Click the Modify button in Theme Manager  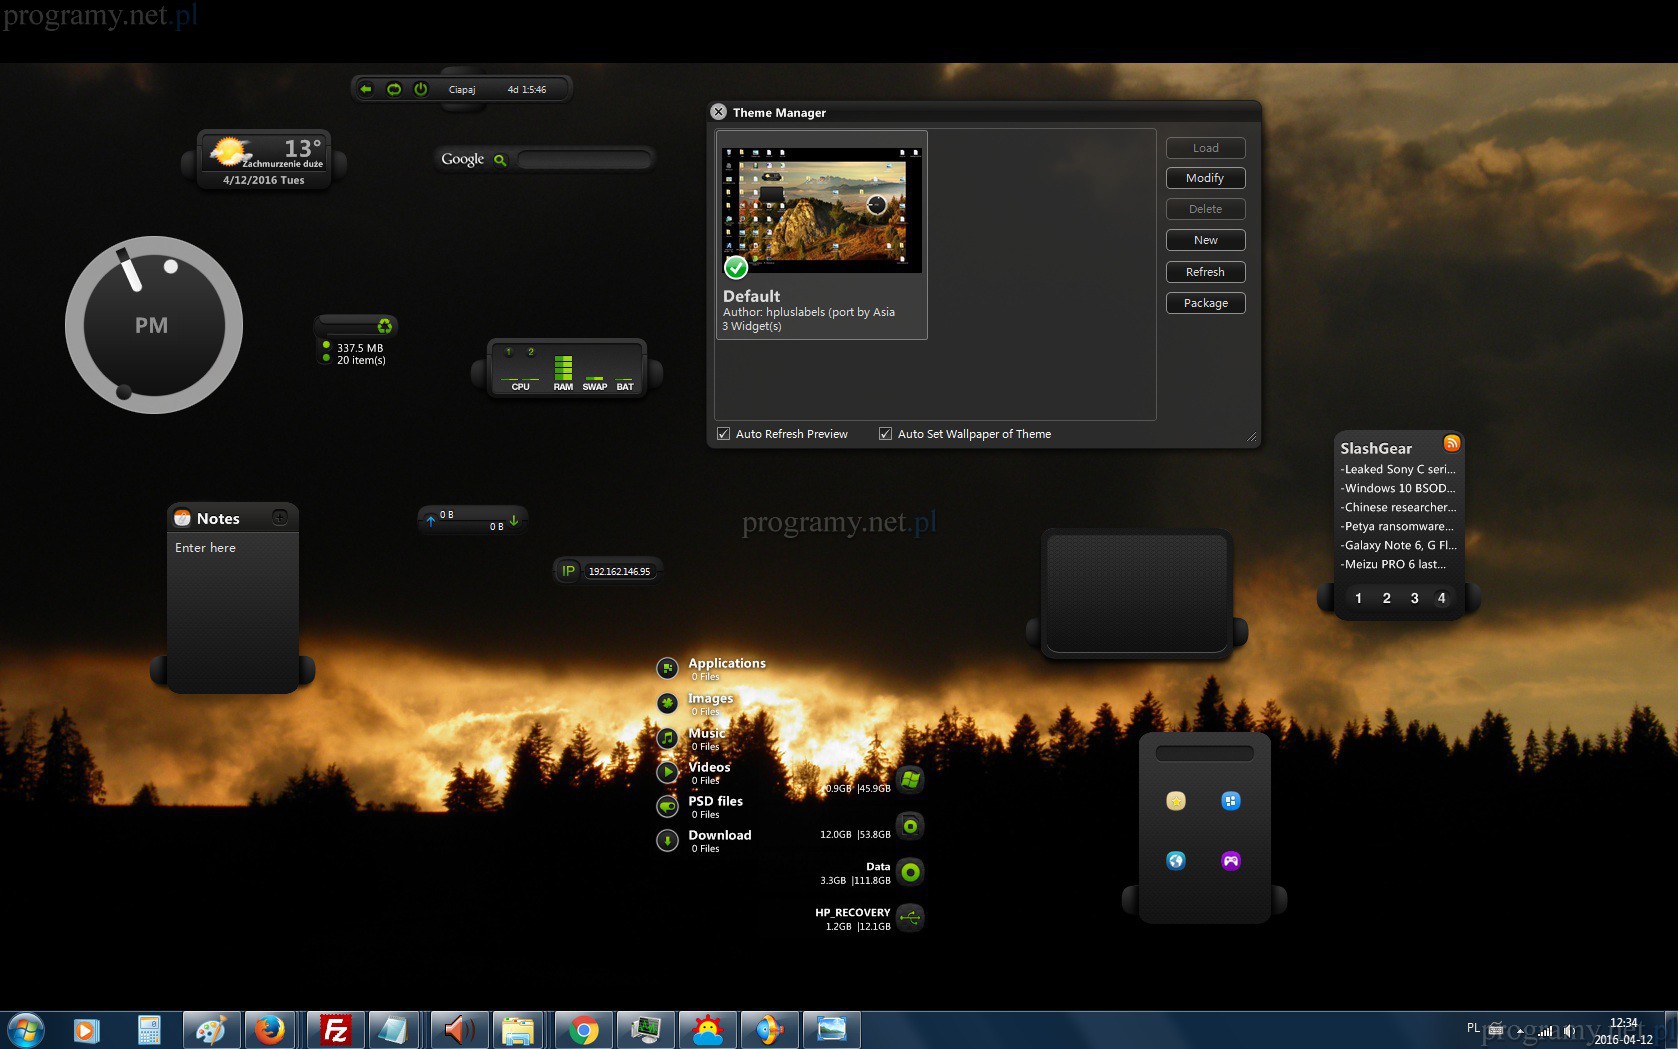click(x=1205, y=178)
